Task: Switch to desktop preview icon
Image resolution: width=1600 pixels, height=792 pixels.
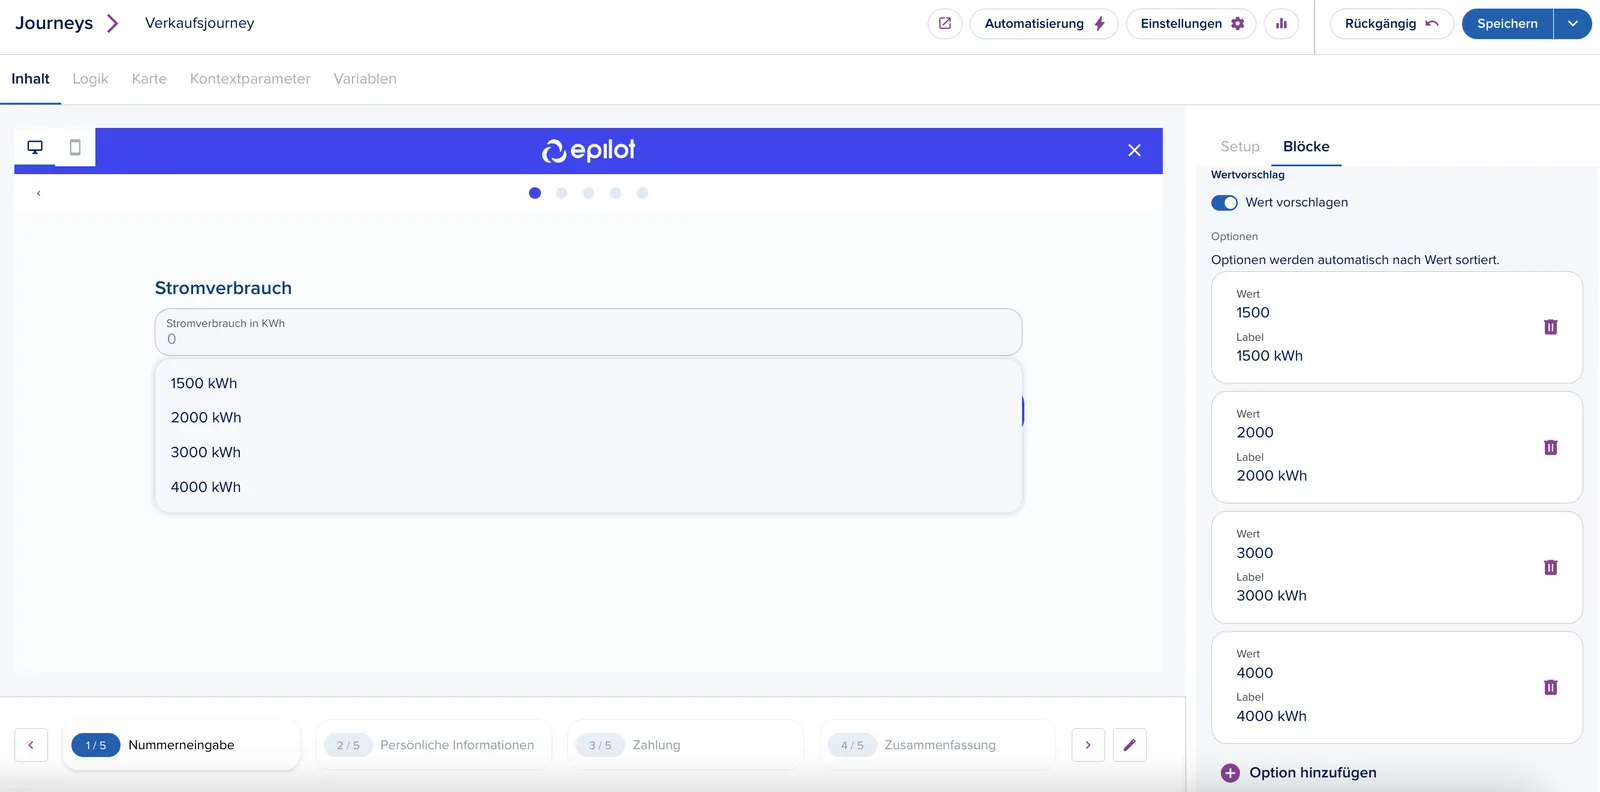Action: click(35, 147)
